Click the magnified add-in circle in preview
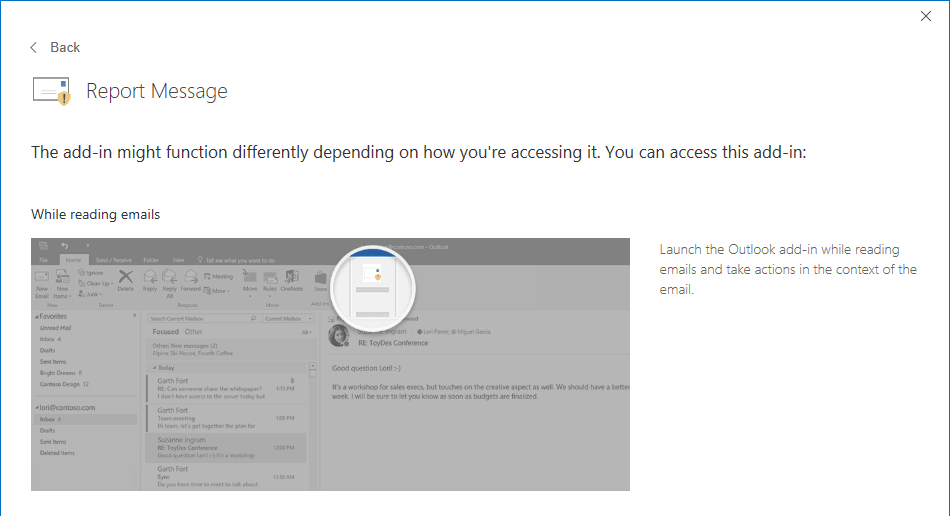This screenshot has width=950, height=516. pyautogui.click(x=373, y=288)
